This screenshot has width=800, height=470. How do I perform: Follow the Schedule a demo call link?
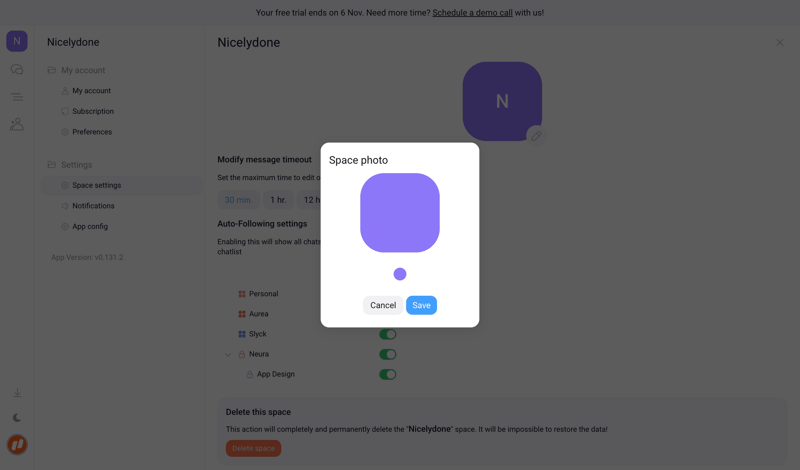coord(472,13)
